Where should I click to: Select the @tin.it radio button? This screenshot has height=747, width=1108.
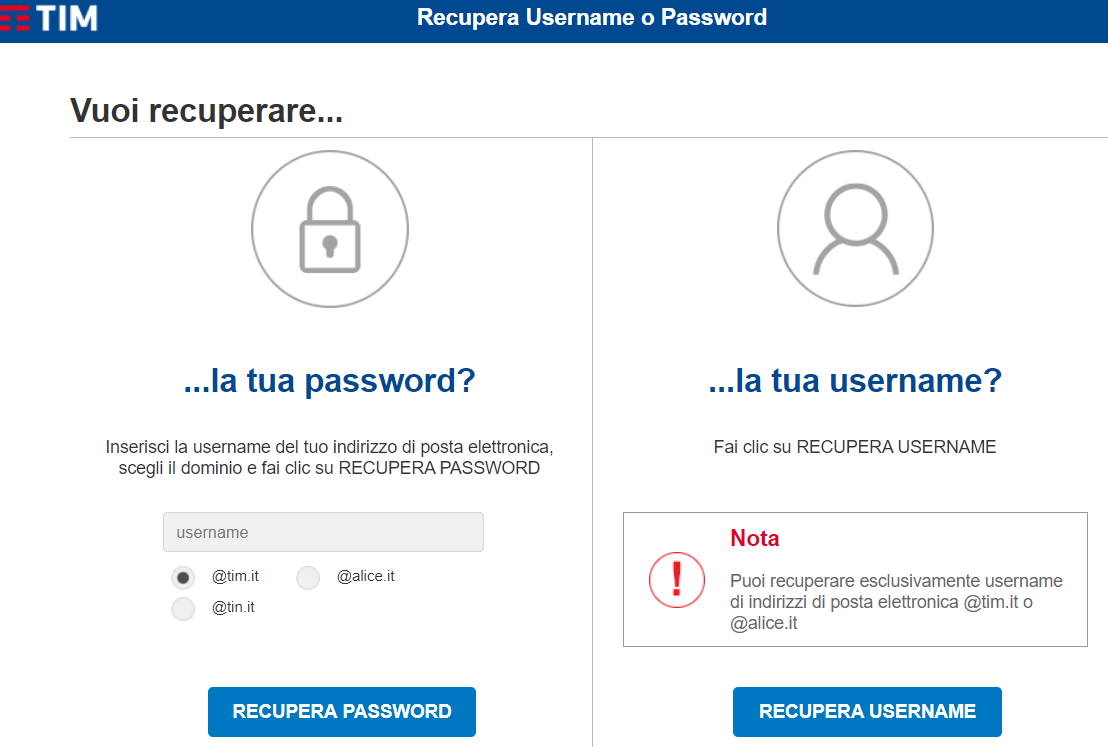[183, 609]
